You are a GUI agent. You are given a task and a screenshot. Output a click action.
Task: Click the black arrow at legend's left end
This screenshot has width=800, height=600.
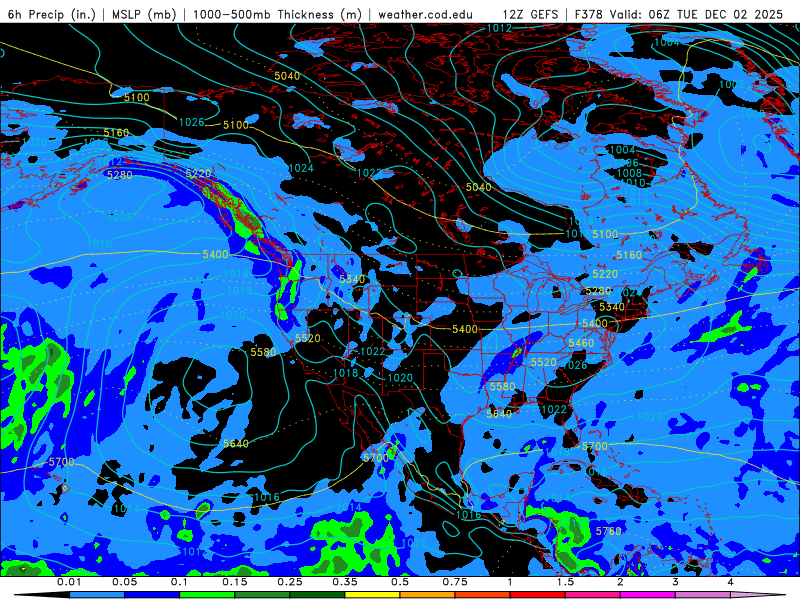pos(42,595)
